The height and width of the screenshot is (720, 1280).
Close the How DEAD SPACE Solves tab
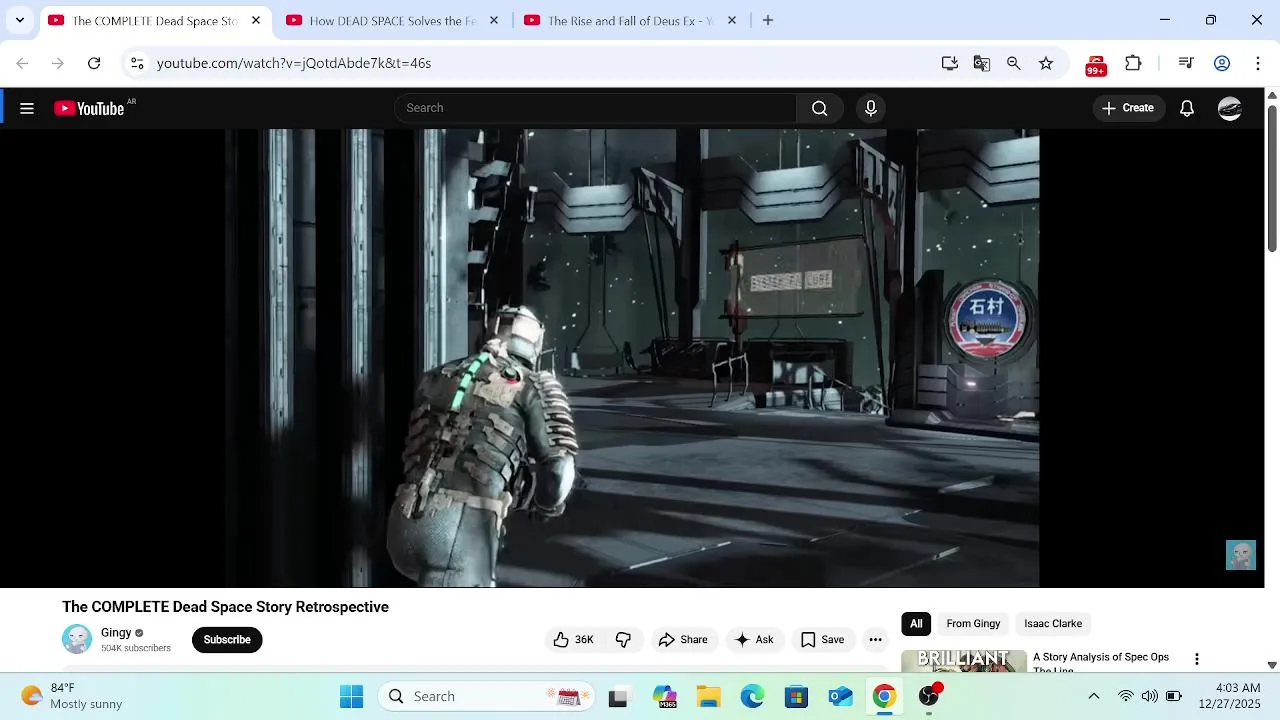494,20
